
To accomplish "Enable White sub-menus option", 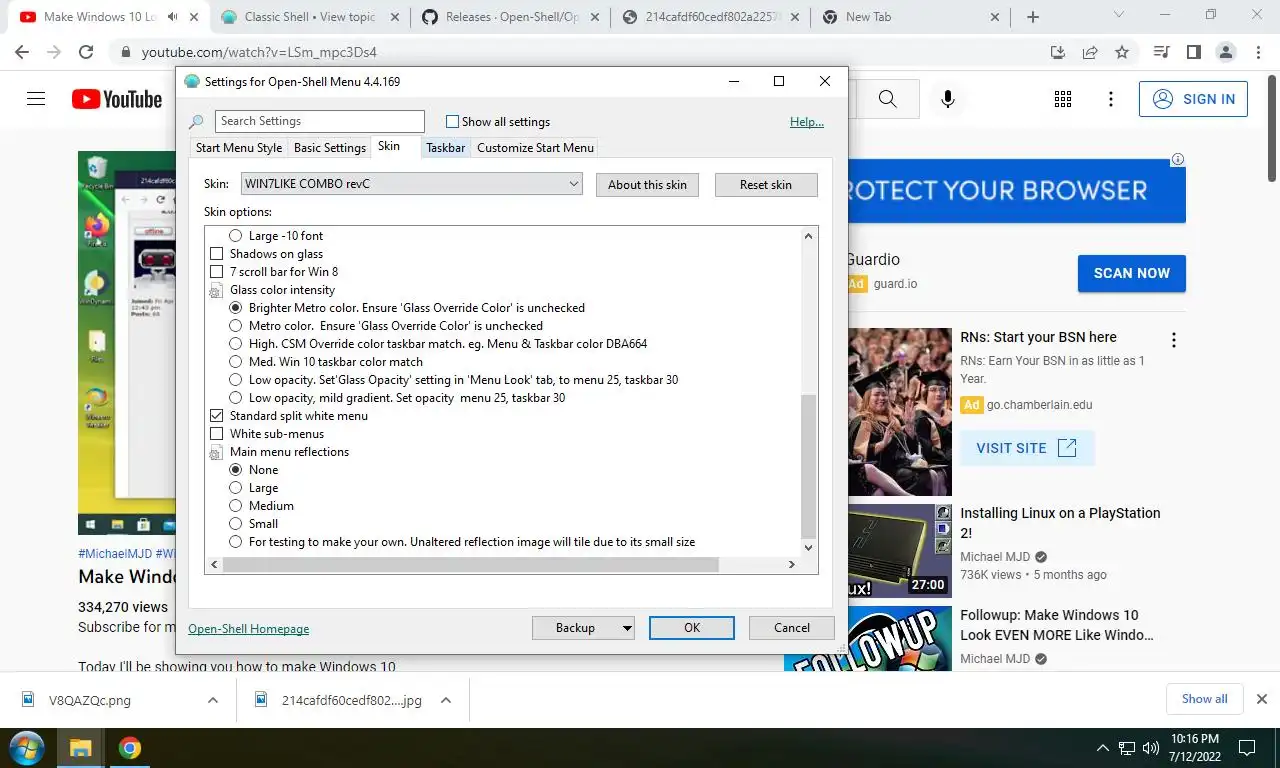I will pos(216,434).
